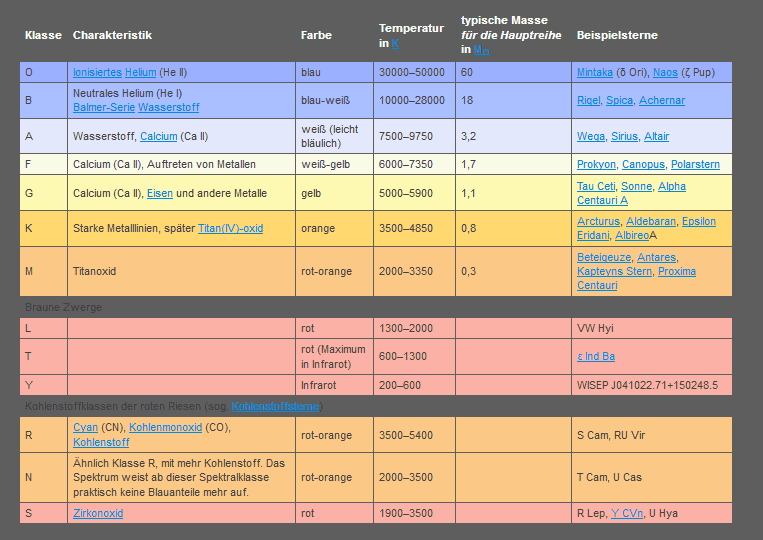Click the Rigel star link

(588, 100)
